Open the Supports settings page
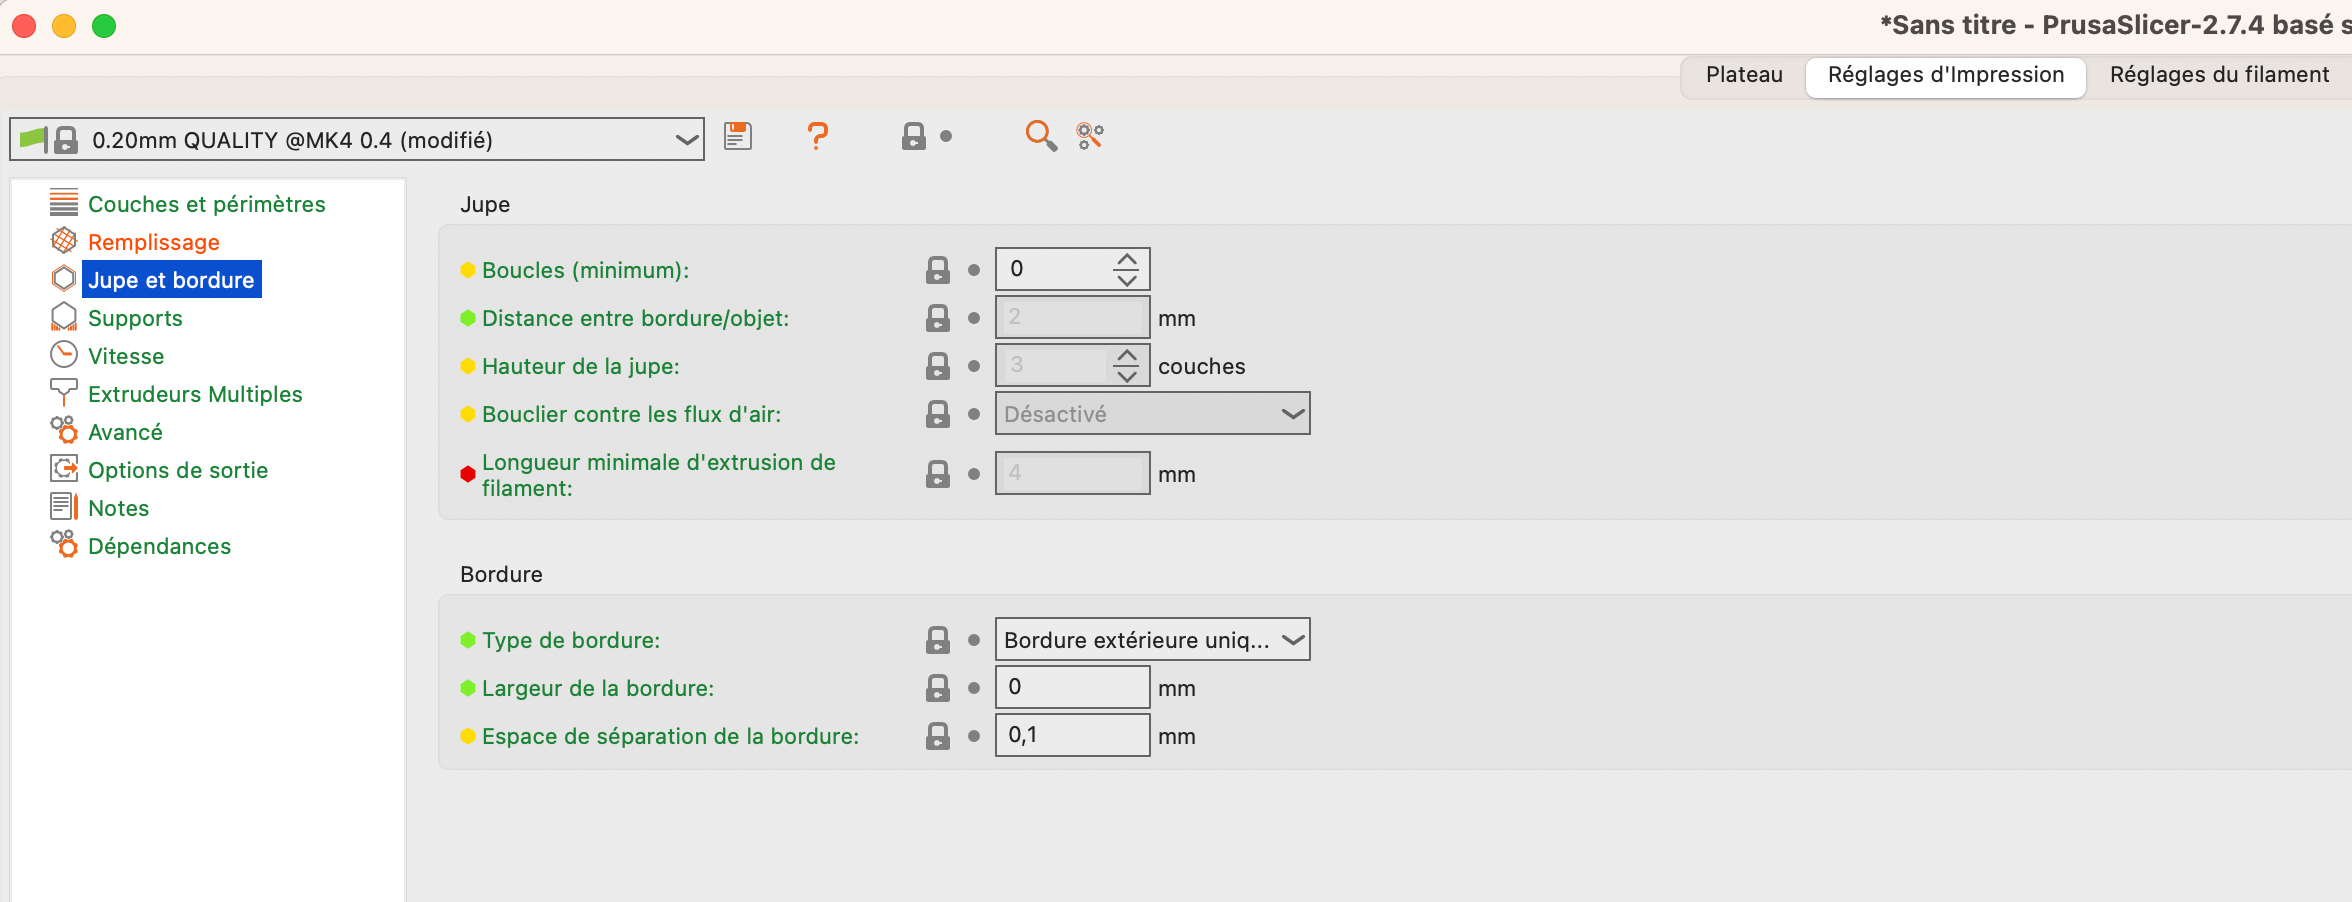The image size is (2352, 902). [x=135, y=318]
